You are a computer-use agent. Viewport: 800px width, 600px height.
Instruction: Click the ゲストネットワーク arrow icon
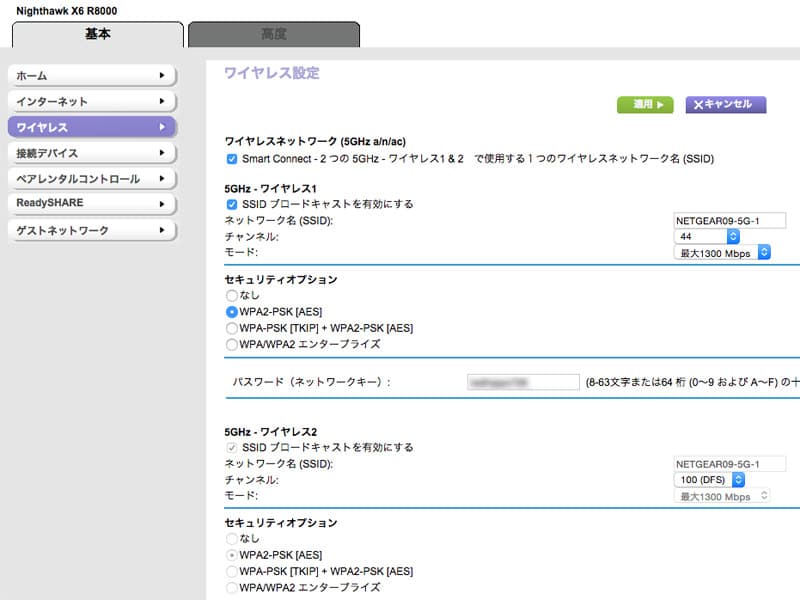tap(161, 230)
